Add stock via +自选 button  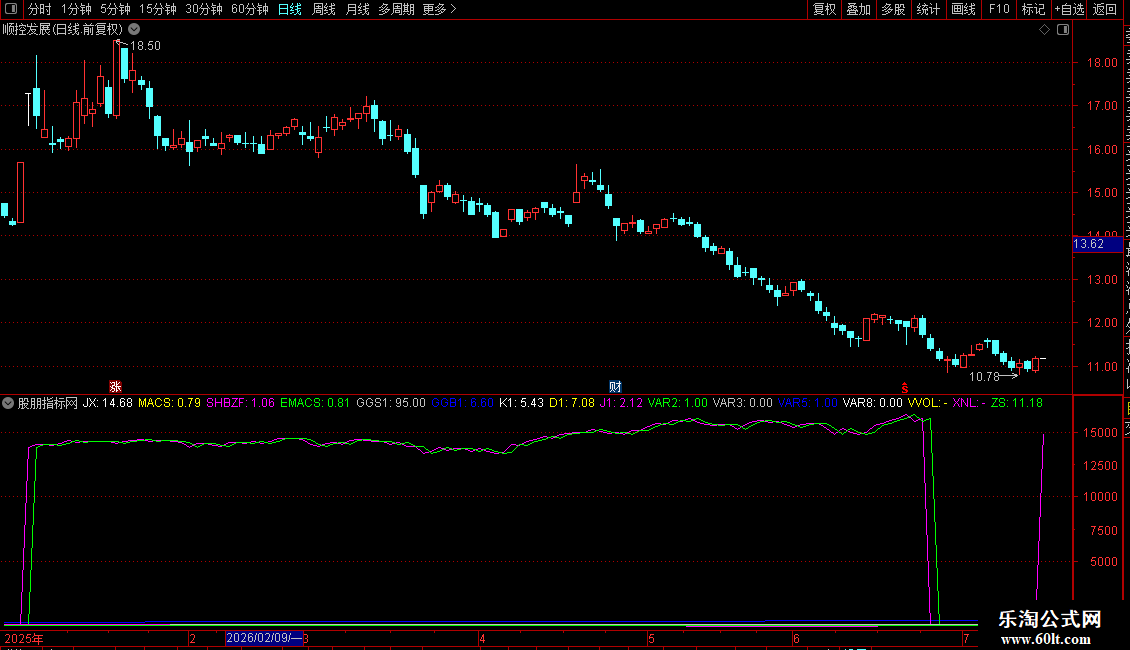1069,9
